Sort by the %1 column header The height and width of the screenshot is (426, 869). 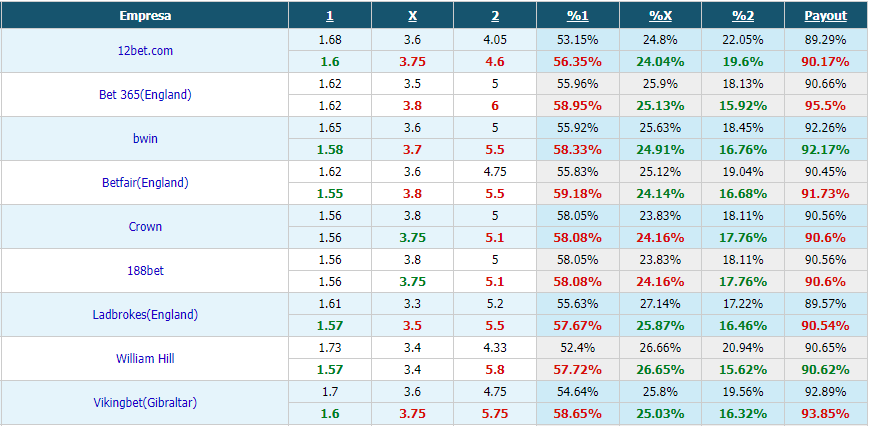pyautogui.click(x=577, y=16)
